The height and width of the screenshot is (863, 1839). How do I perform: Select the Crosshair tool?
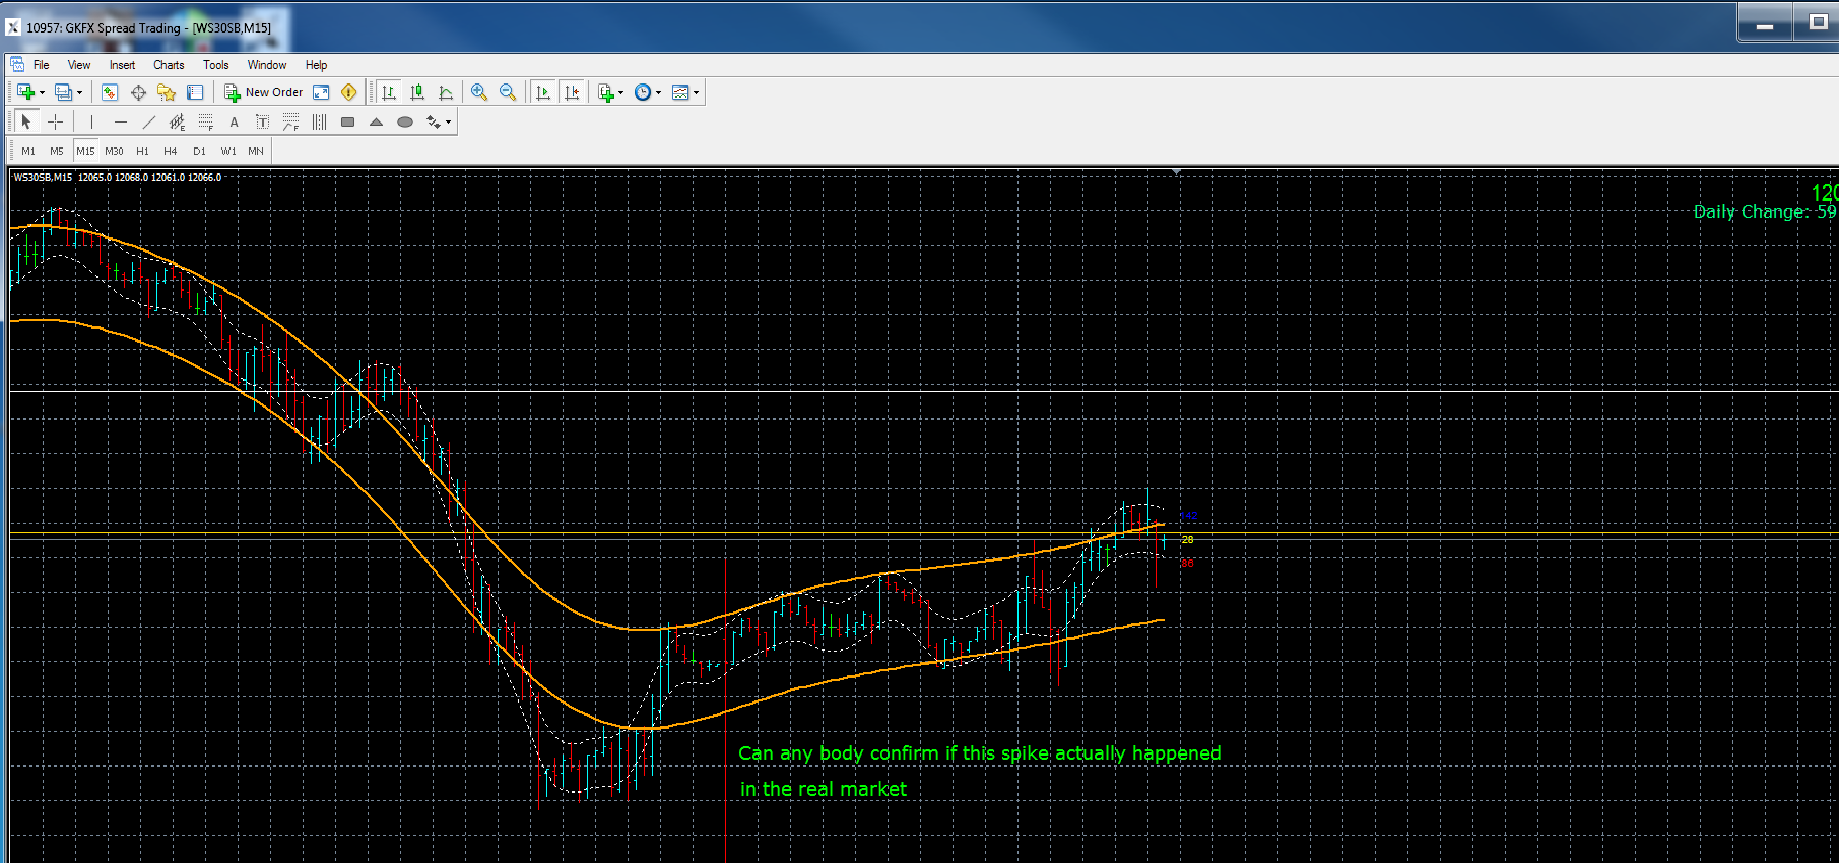tap(56, 122)
